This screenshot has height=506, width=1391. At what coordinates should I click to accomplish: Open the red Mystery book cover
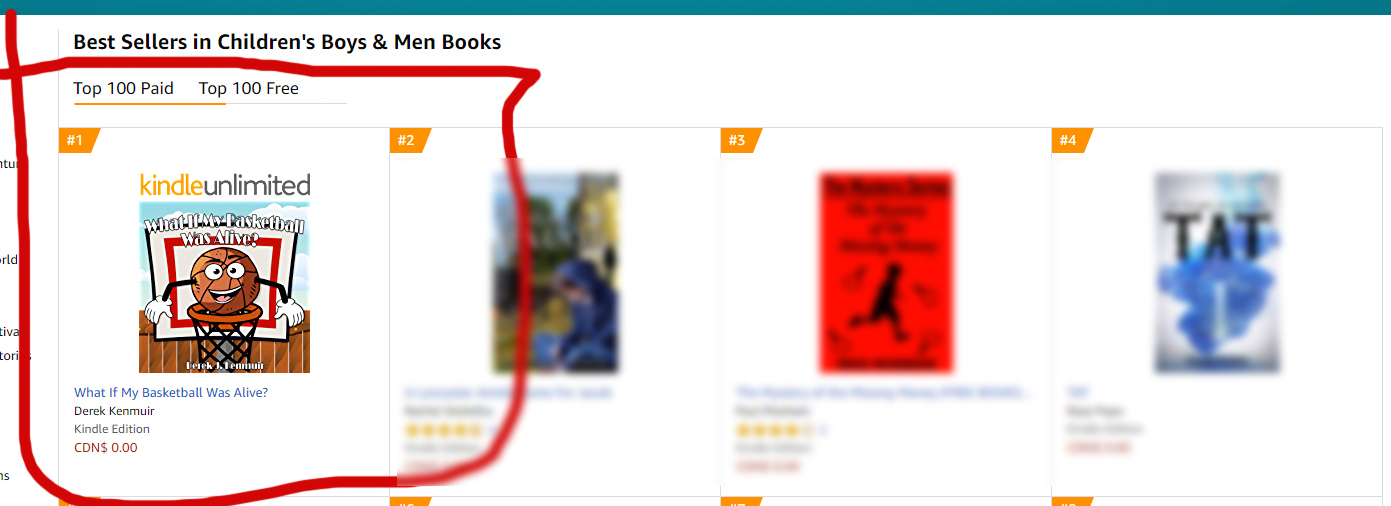coord(886,273)
